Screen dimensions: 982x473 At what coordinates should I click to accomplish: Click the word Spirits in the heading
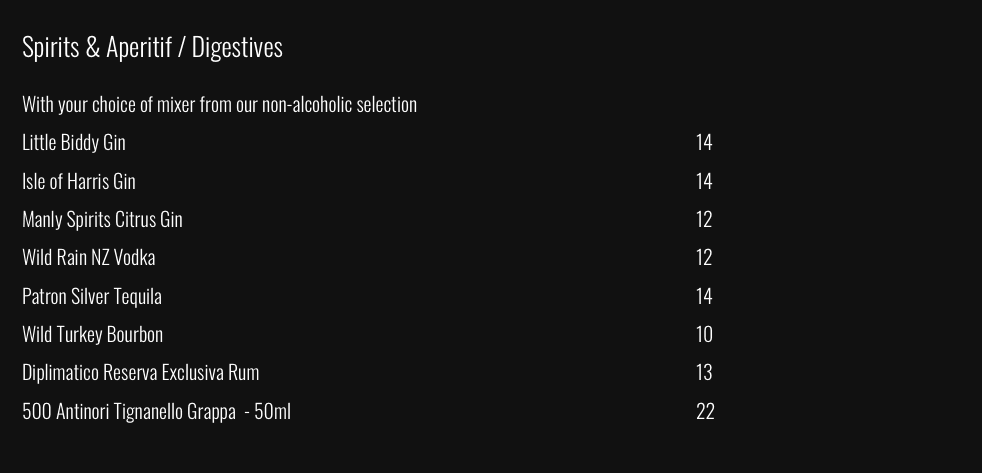click(50, 47)
